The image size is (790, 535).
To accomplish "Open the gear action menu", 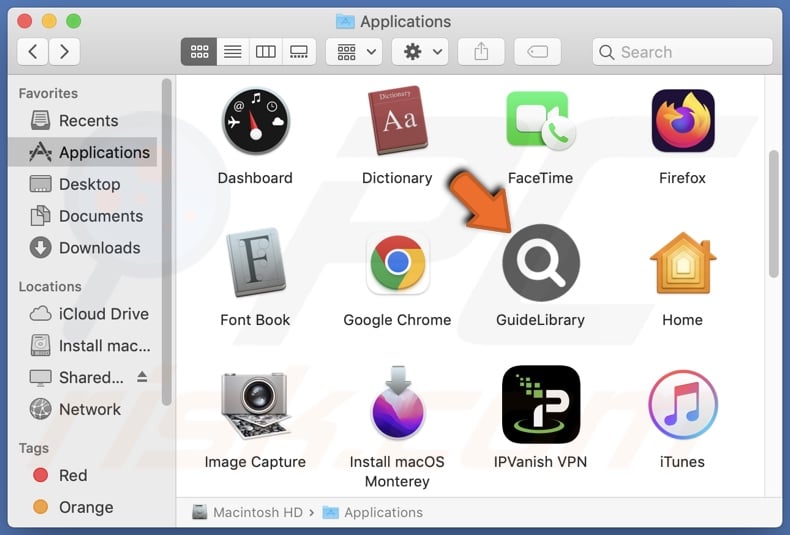I will coord(421,51).
